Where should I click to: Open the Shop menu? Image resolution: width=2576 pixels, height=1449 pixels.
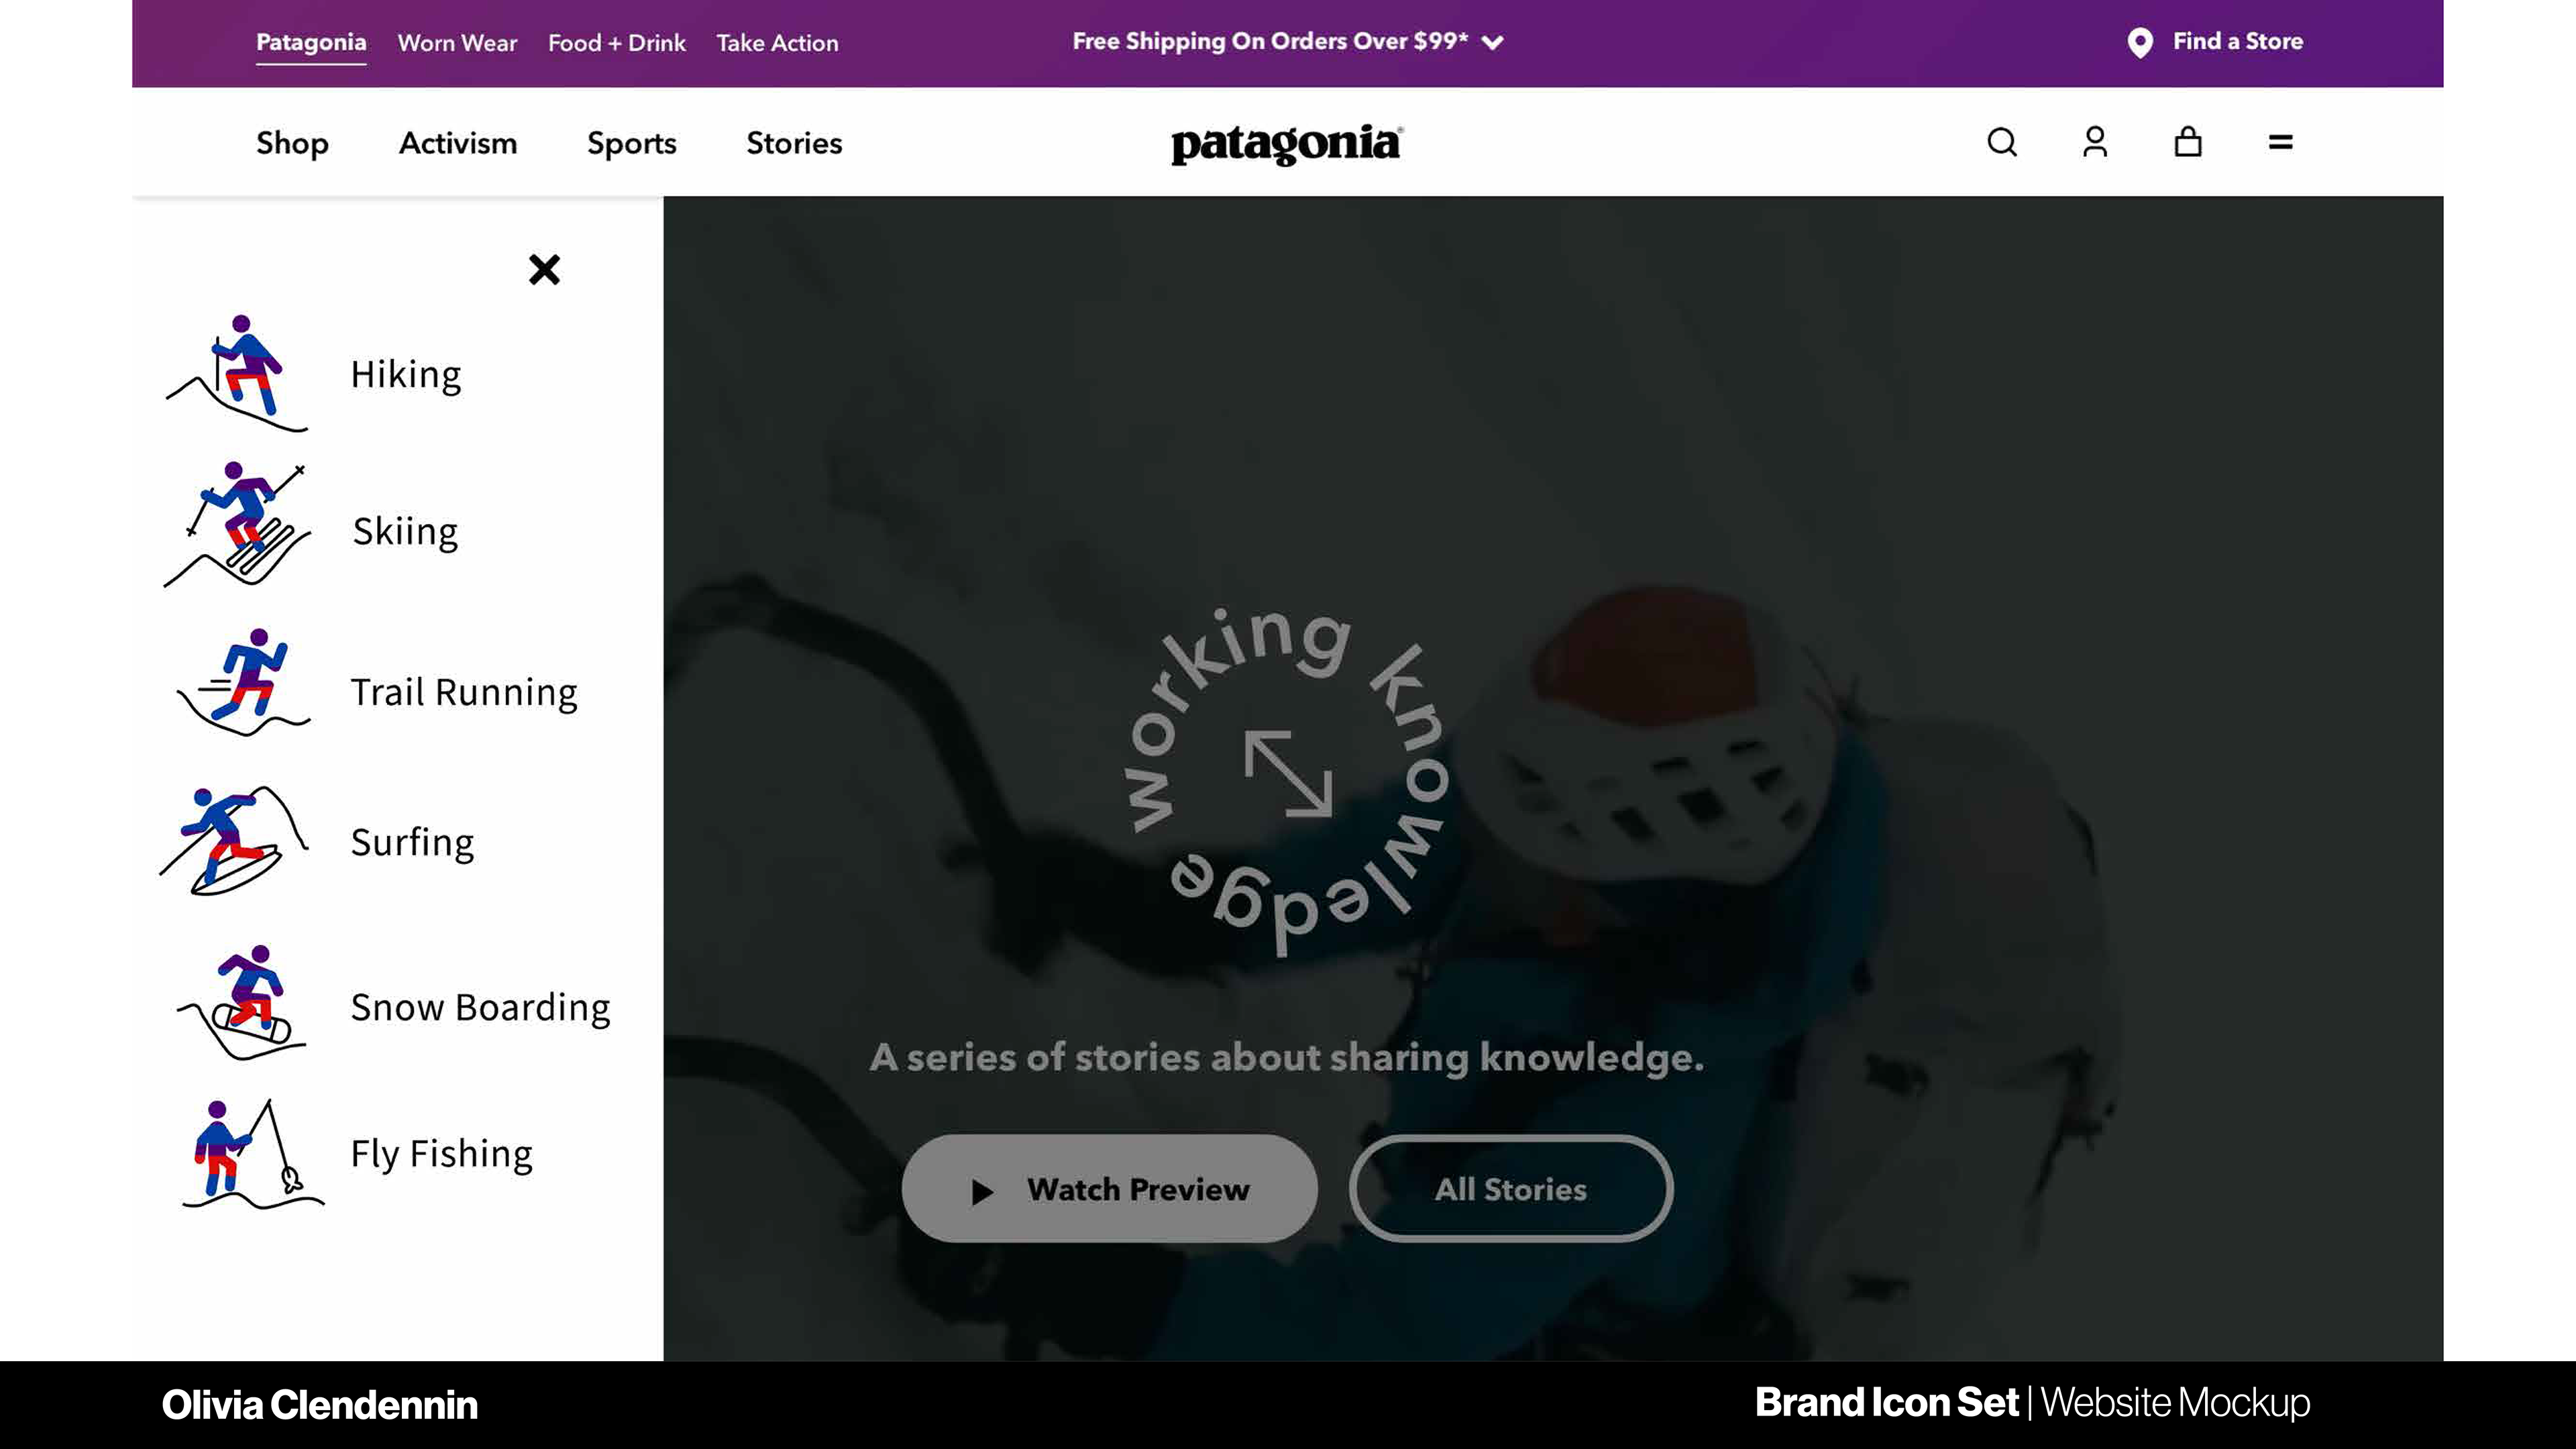(x=292, y=143)
